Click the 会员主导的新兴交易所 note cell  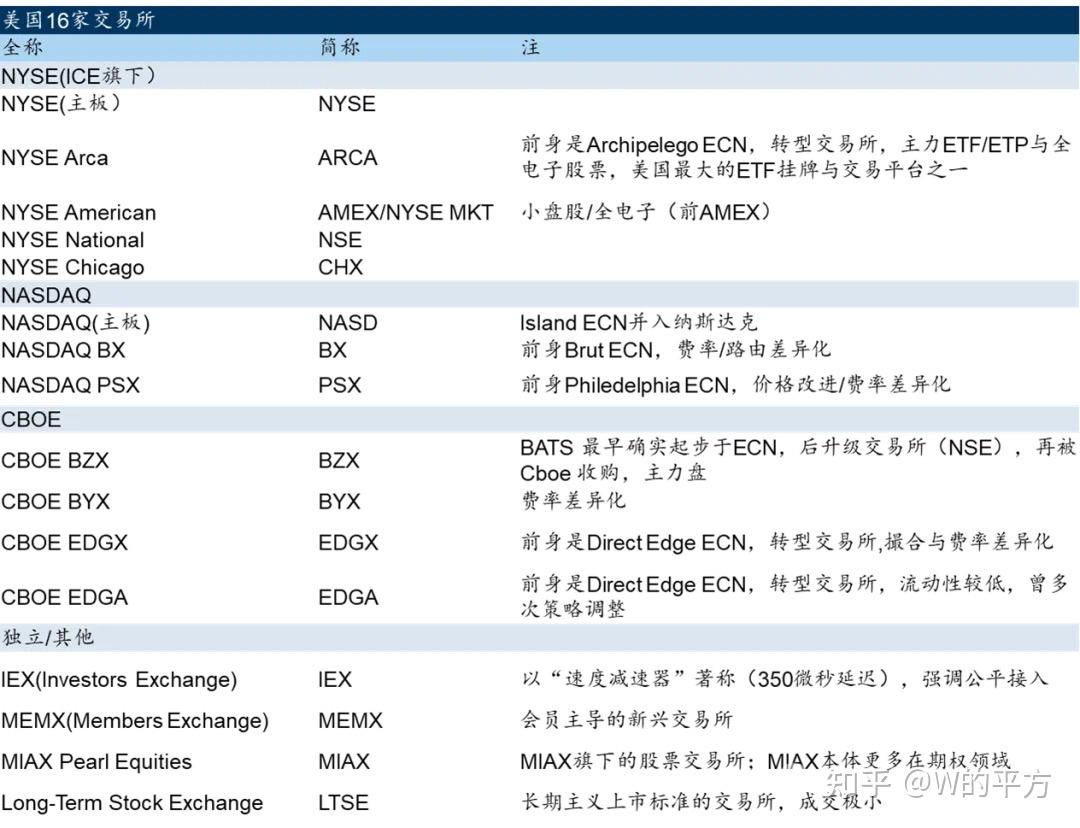[x=626, y=720]
